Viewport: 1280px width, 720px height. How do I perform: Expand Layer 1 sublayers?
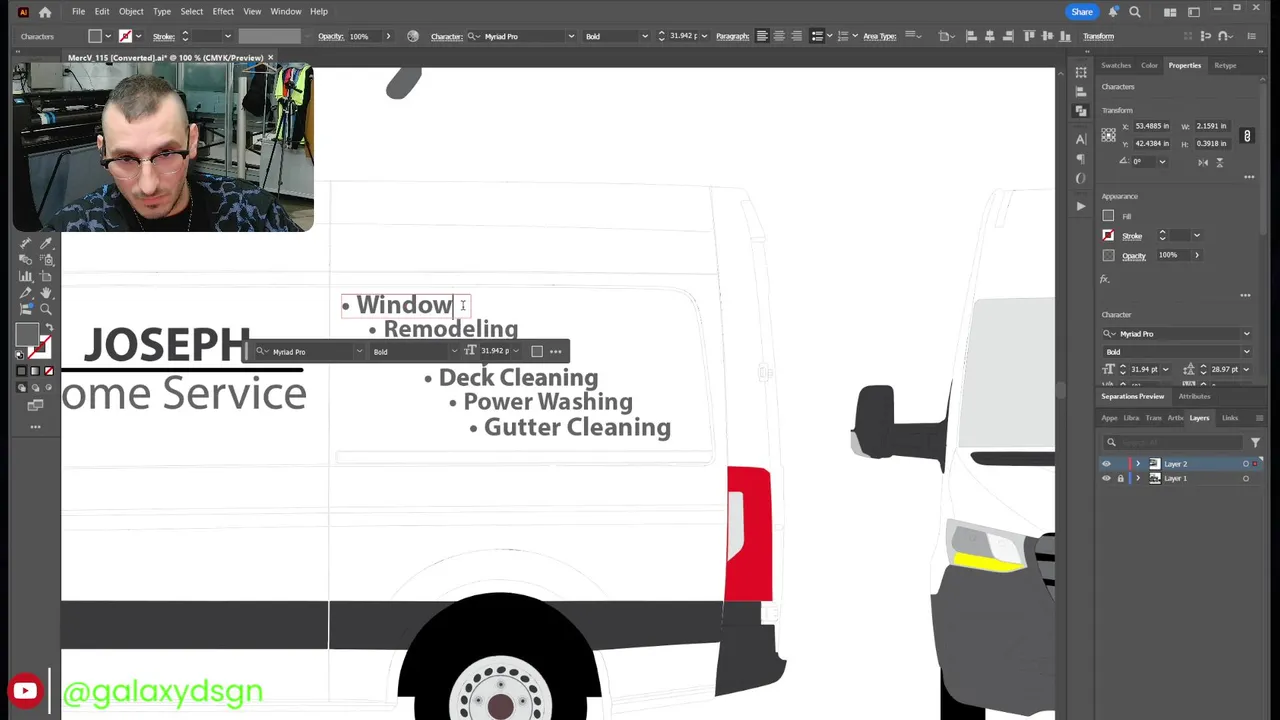click(1137, 479)
